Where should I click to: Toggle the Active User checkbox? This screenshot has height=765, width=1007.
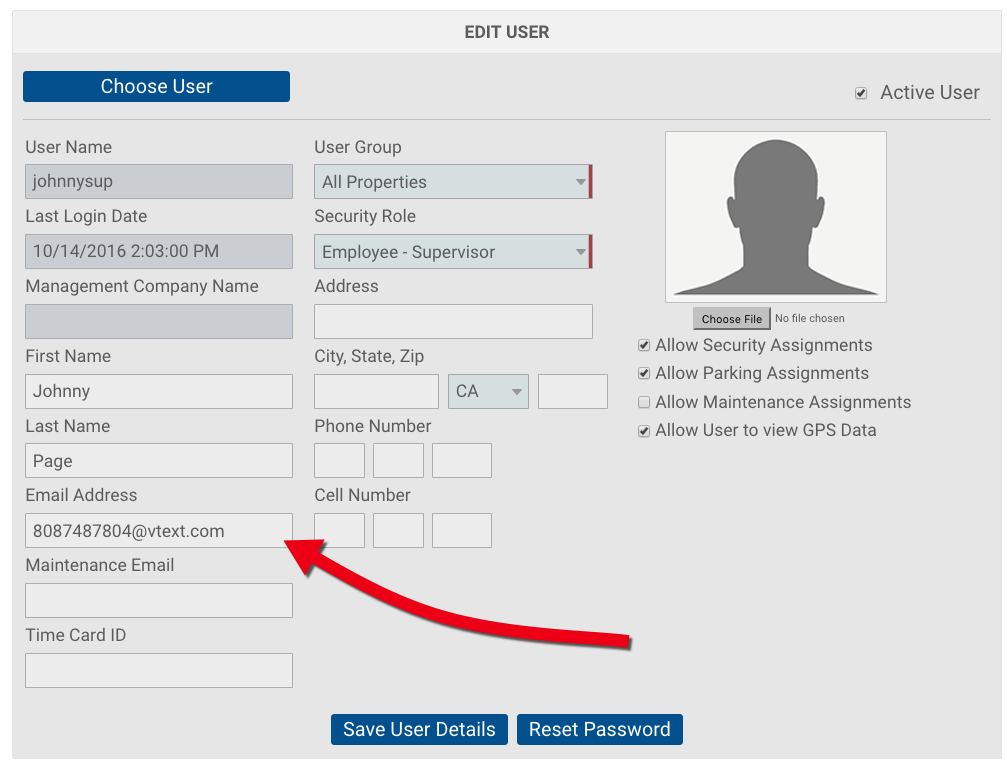click(x=861, y=93)
